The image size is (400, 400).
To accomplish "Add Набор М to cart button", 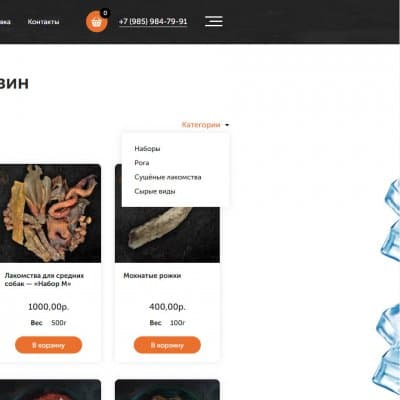I will pos(49,345).
